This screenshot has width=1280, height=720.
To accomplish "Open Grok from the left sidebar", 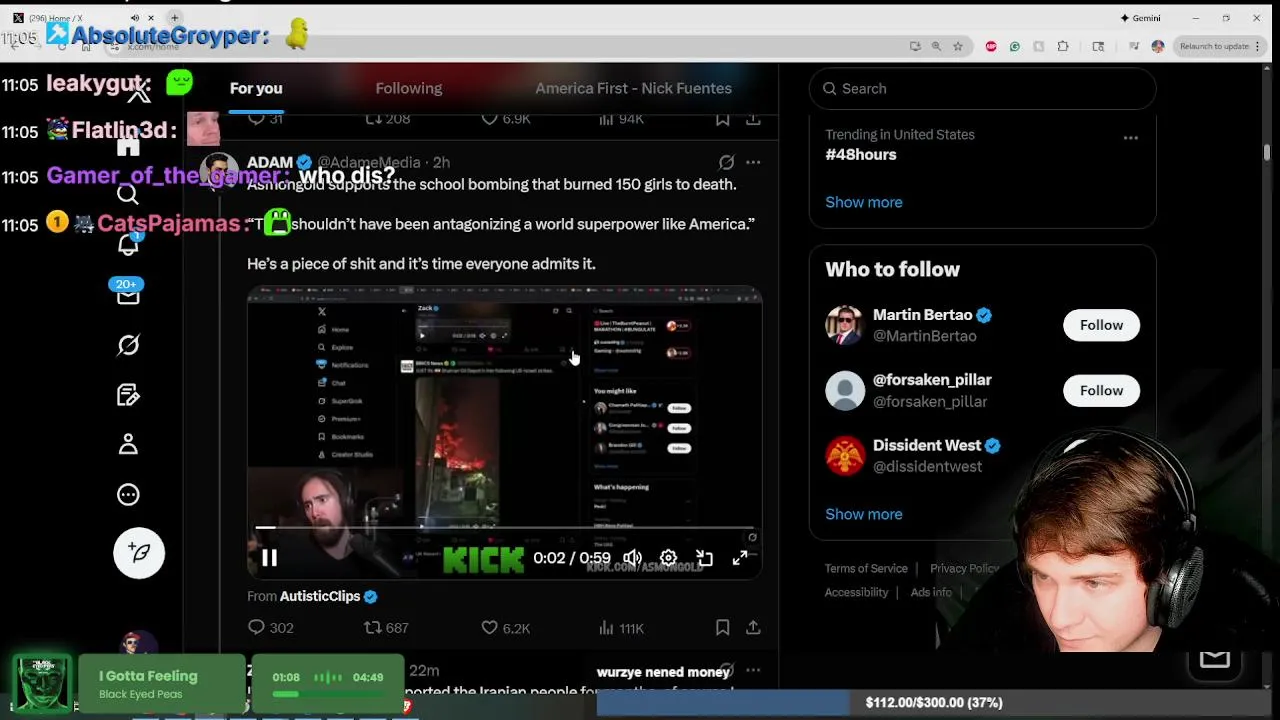I will (x=128, y=345).
